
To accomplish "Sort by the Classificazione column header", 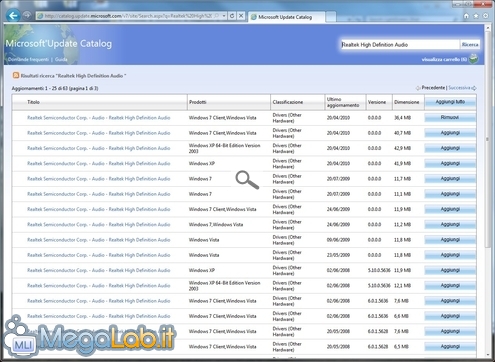I will pyautogui.click(x=288, y=102).
